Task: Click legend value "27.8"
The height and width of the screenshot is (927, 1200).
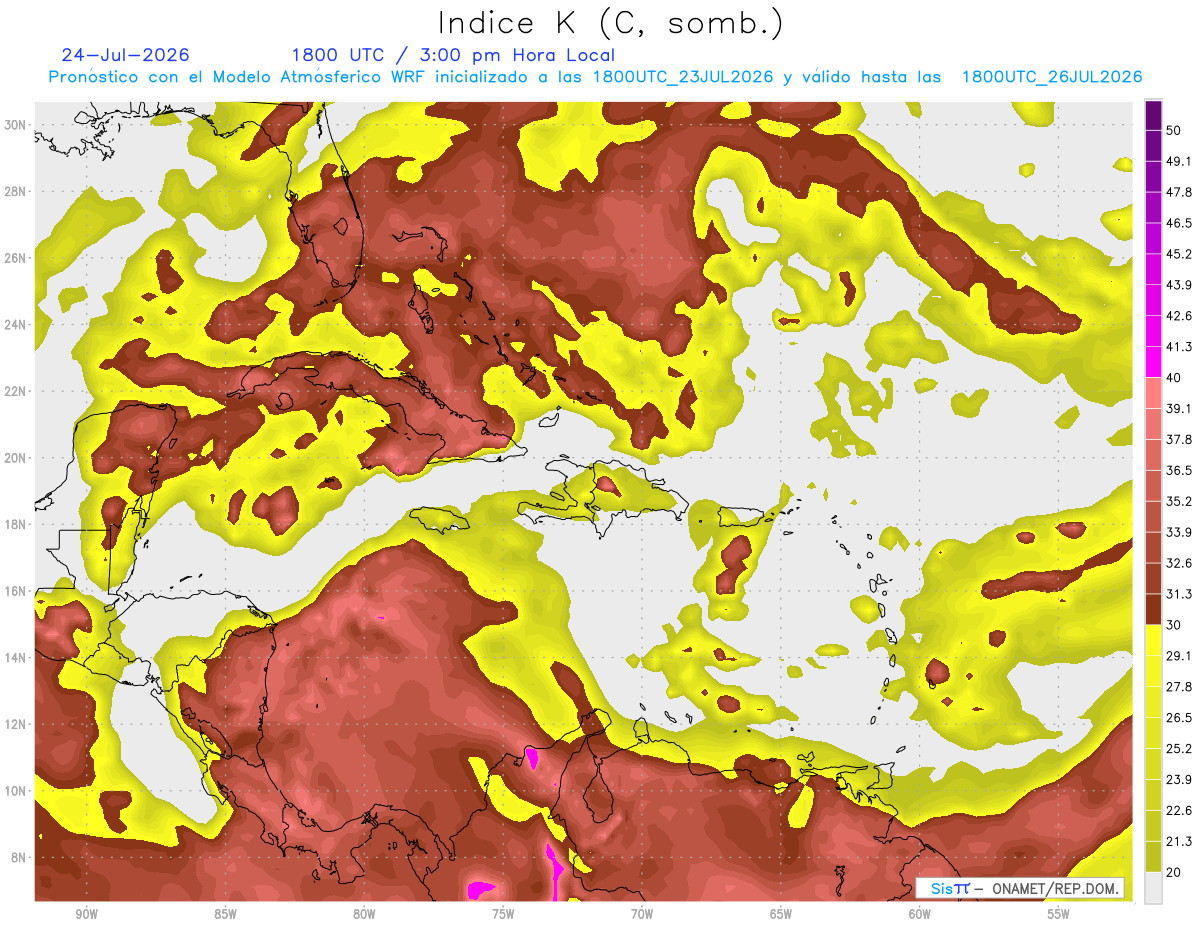Action: pyautogui.click(x=1179, y=686)
